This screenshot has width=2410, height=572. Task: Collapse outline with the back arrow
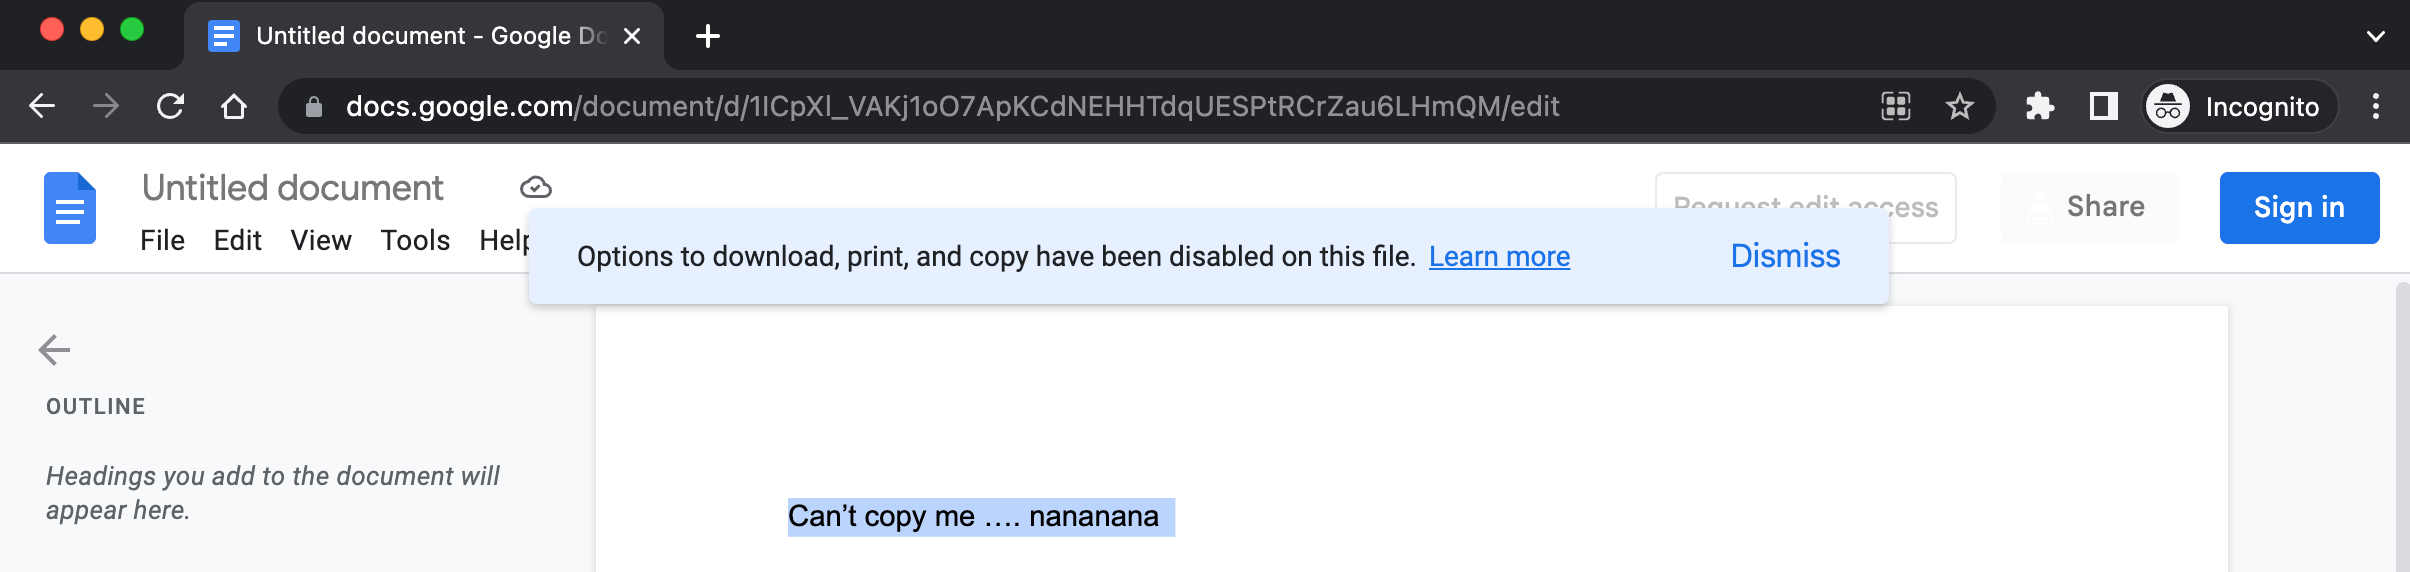tap(54, 350)
